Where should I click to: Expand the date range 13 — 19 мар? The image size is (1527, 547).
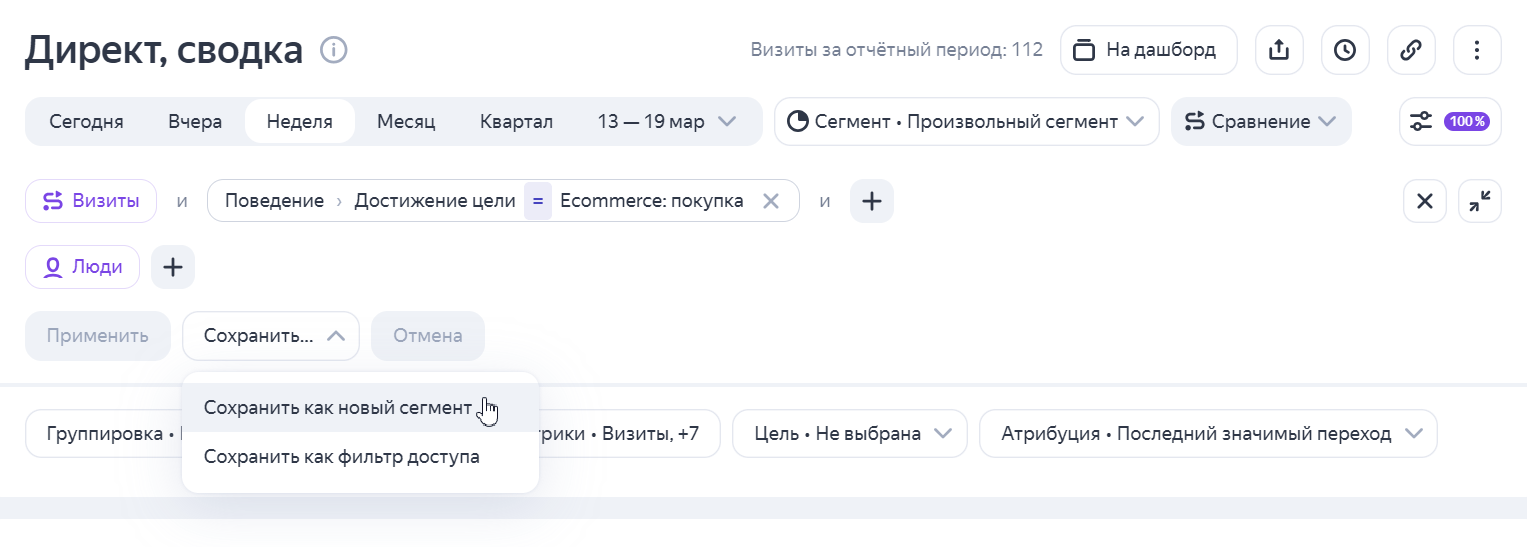(x=666, y=122)
